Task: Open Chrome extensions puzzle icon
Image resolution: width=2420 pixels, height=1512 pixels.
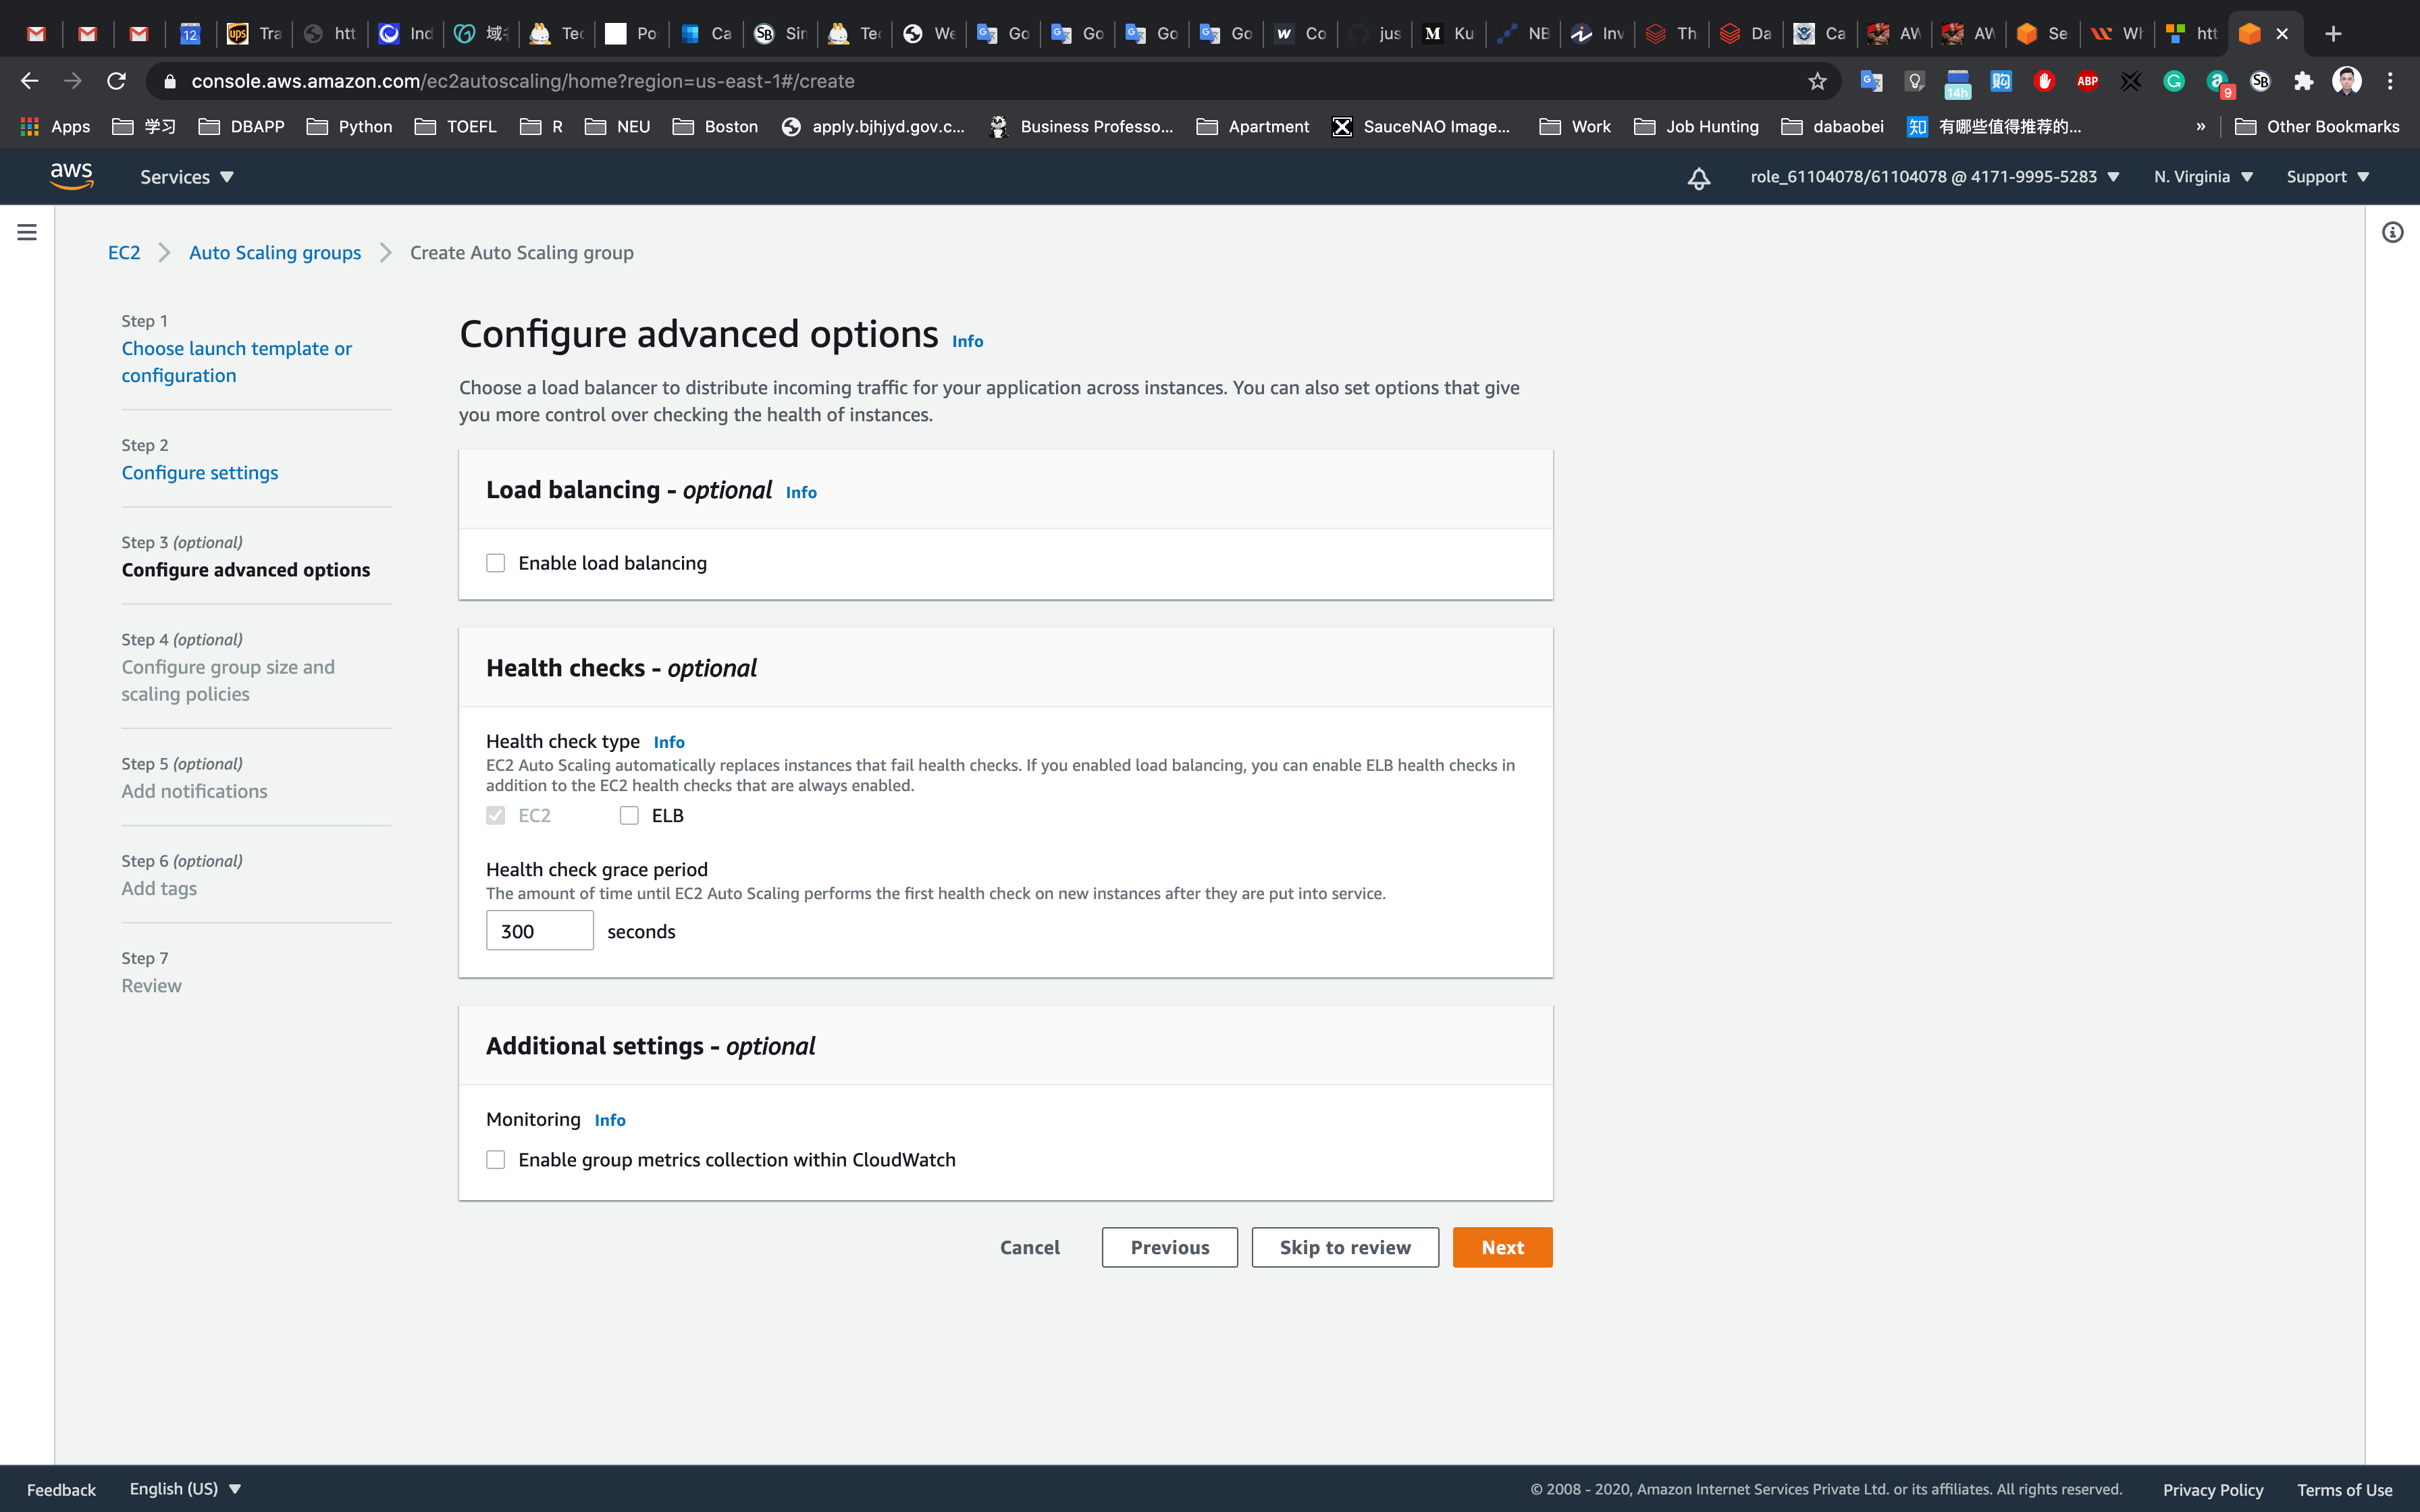Action: click(x=2303, y=81)
